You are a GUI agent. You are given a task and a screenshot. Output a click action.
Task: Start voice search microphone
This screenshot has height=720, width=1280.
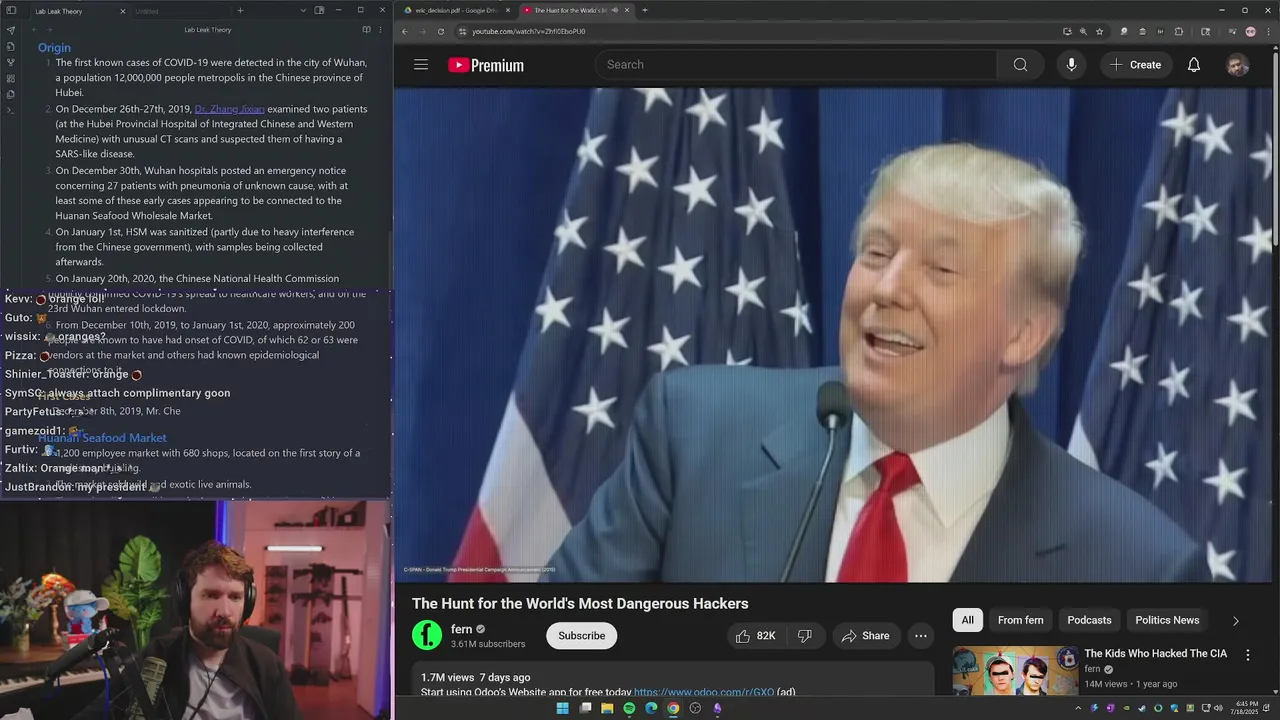(x=1071, y=65)
